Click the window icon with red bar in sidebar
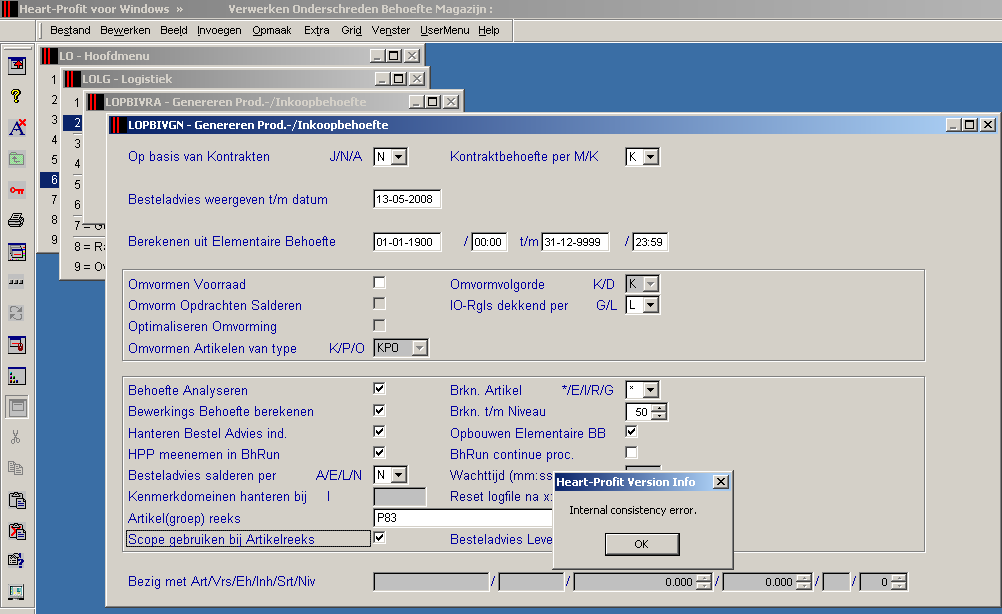The width and height of the screenshot is (1002, 614). (x=17, y=252)
